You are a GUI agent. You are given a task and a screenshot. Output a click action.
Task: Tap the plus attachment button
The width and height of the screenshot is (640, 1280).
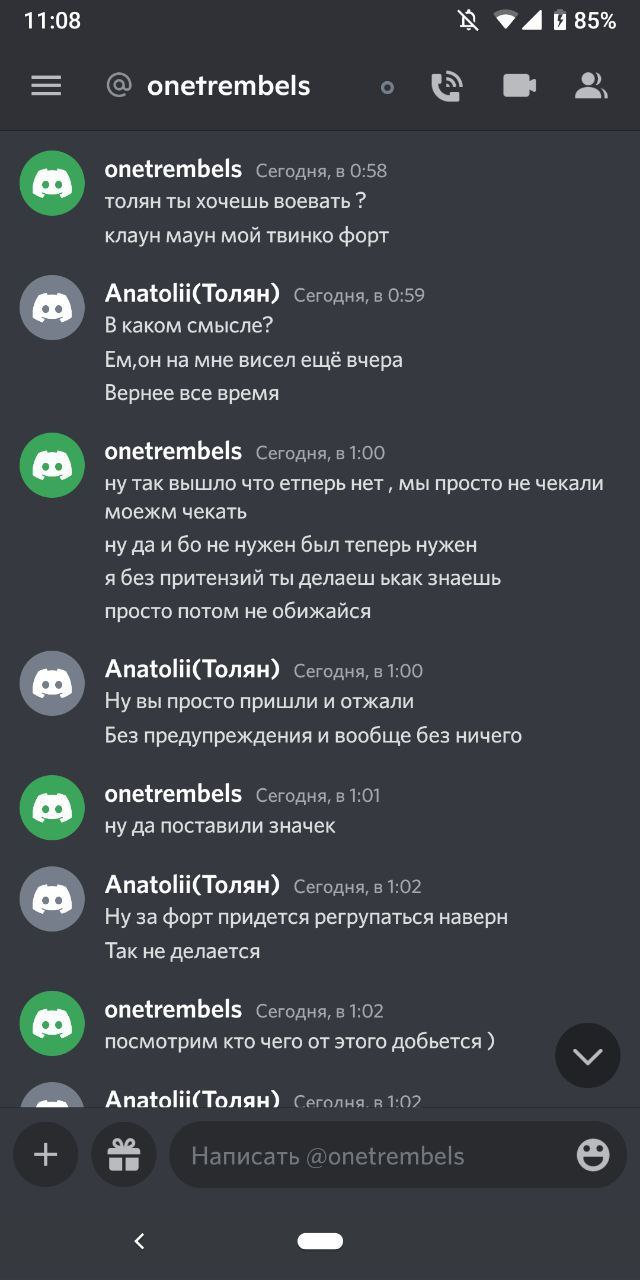(46, 1156)
